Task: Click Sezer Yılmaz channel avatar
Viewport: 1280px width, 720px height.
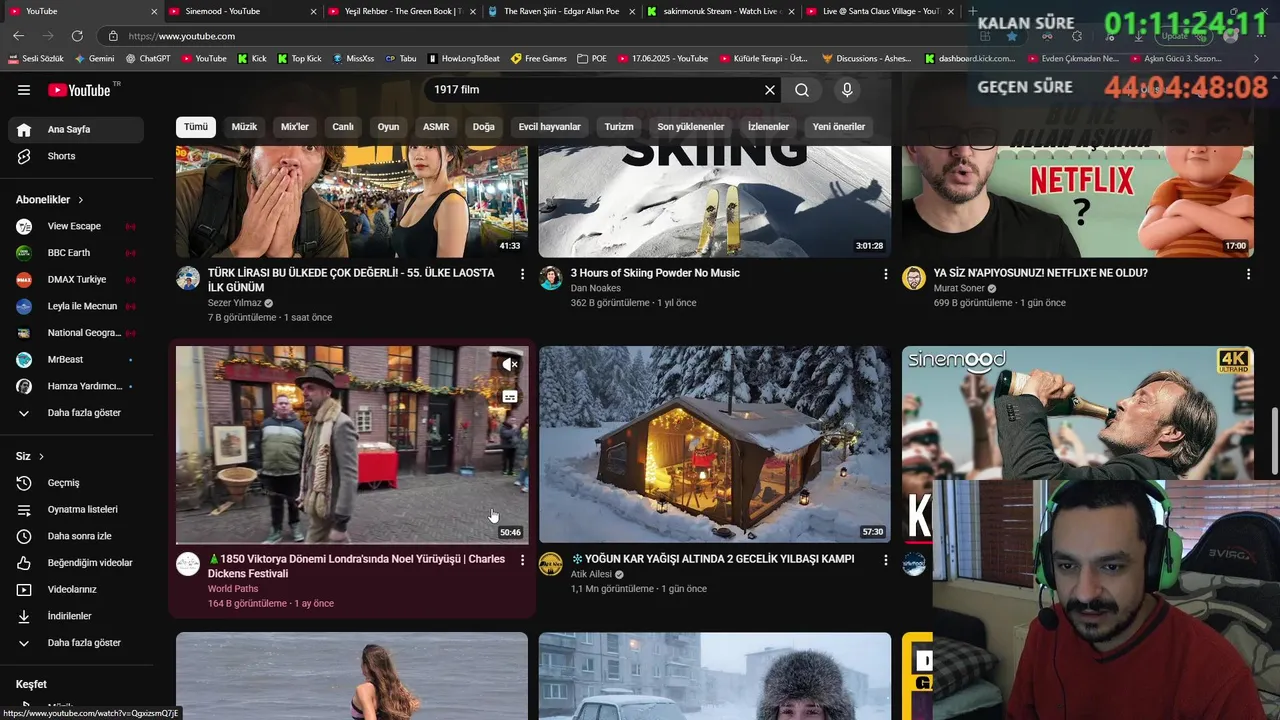Action: point(188,278)
